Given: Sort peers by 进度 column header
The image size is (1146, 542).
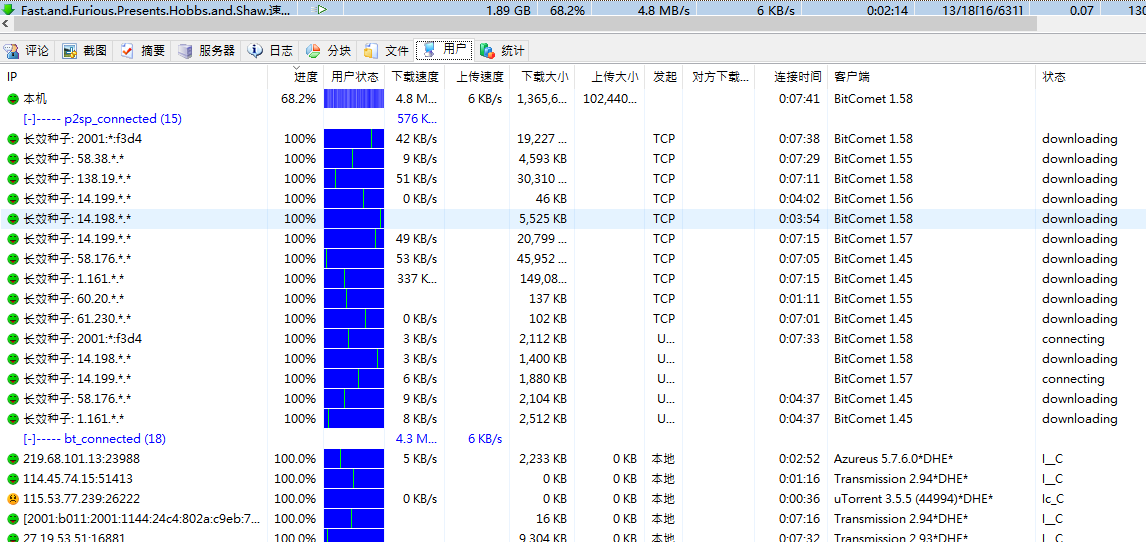Looking at the screenshot, I should click(305, 77).
